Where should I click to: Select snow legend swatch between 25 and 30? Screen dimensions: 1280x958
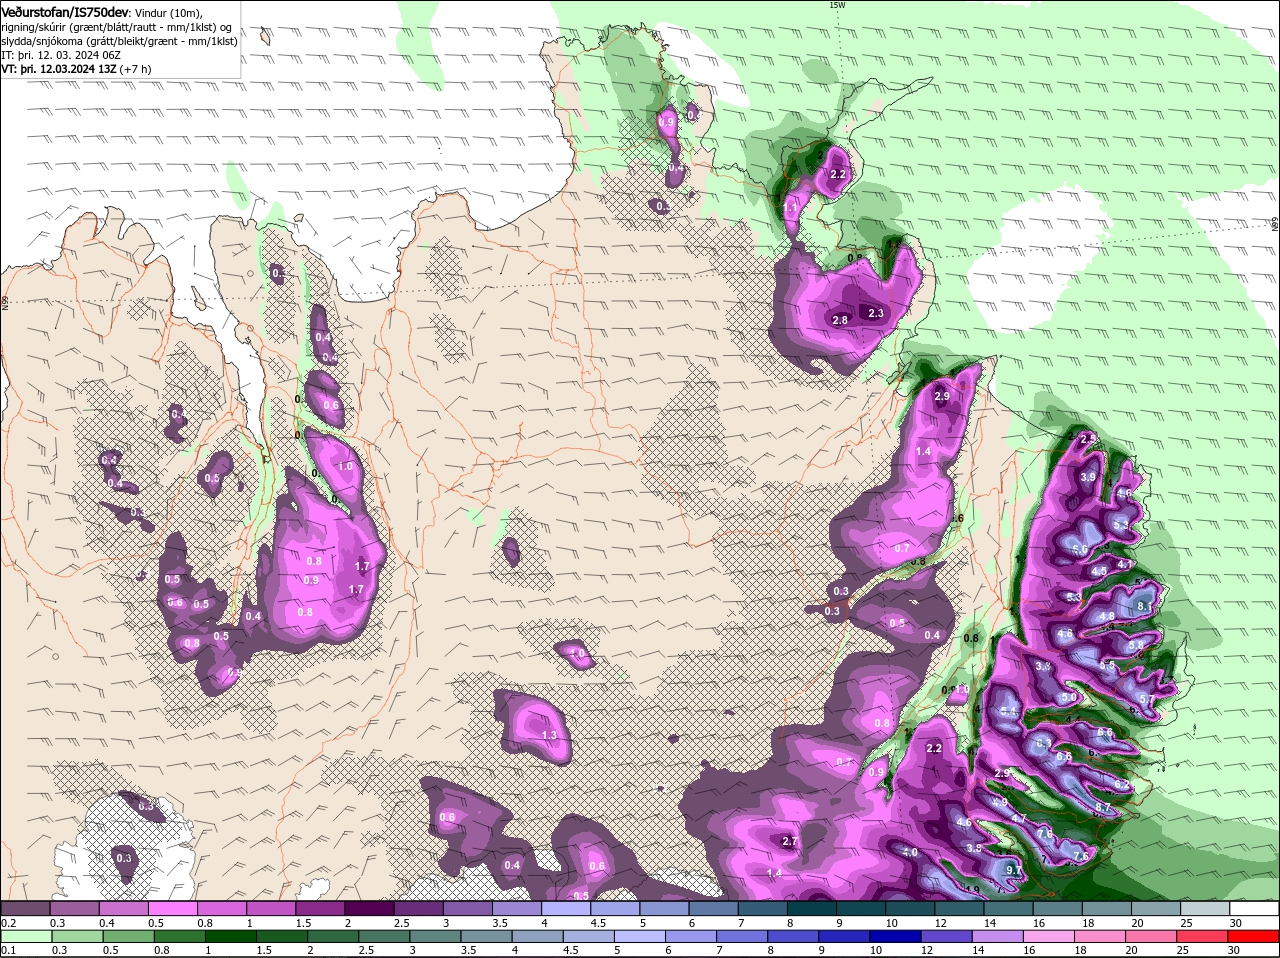click(1206, 908)
